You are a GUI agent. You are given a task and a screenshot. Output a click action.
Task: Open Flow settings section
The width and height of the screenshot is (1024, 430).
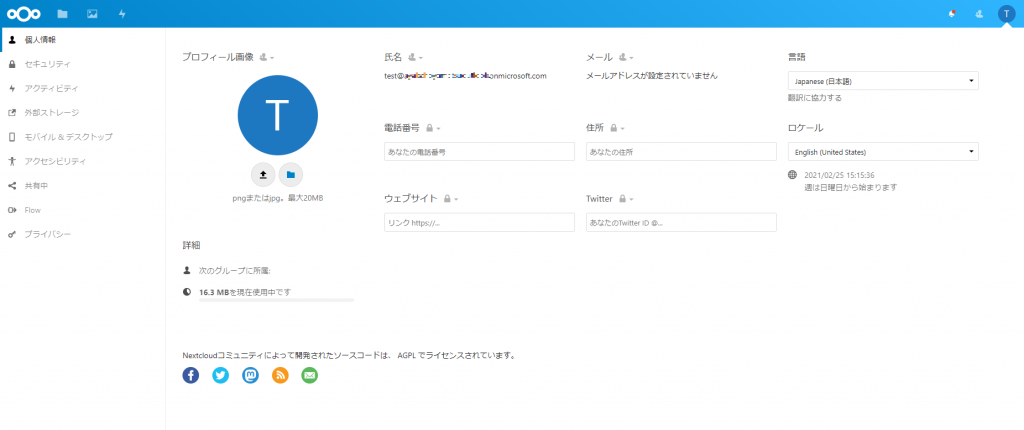[x=83, y=210]
